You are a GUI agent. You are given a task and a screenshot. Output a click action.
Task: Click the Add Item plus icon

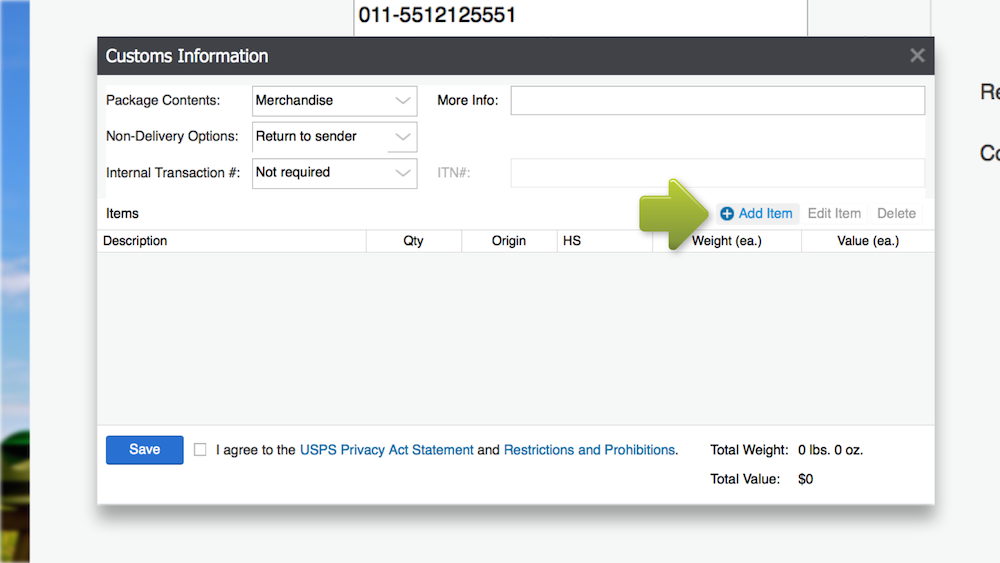pos(727,214)
